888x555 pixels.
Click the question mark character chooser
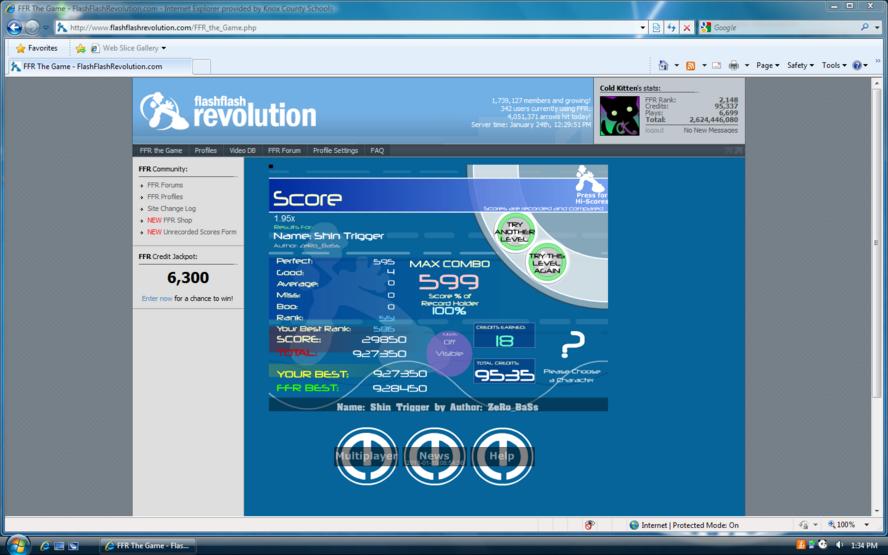pyautogui.click(x=573, y=344)
